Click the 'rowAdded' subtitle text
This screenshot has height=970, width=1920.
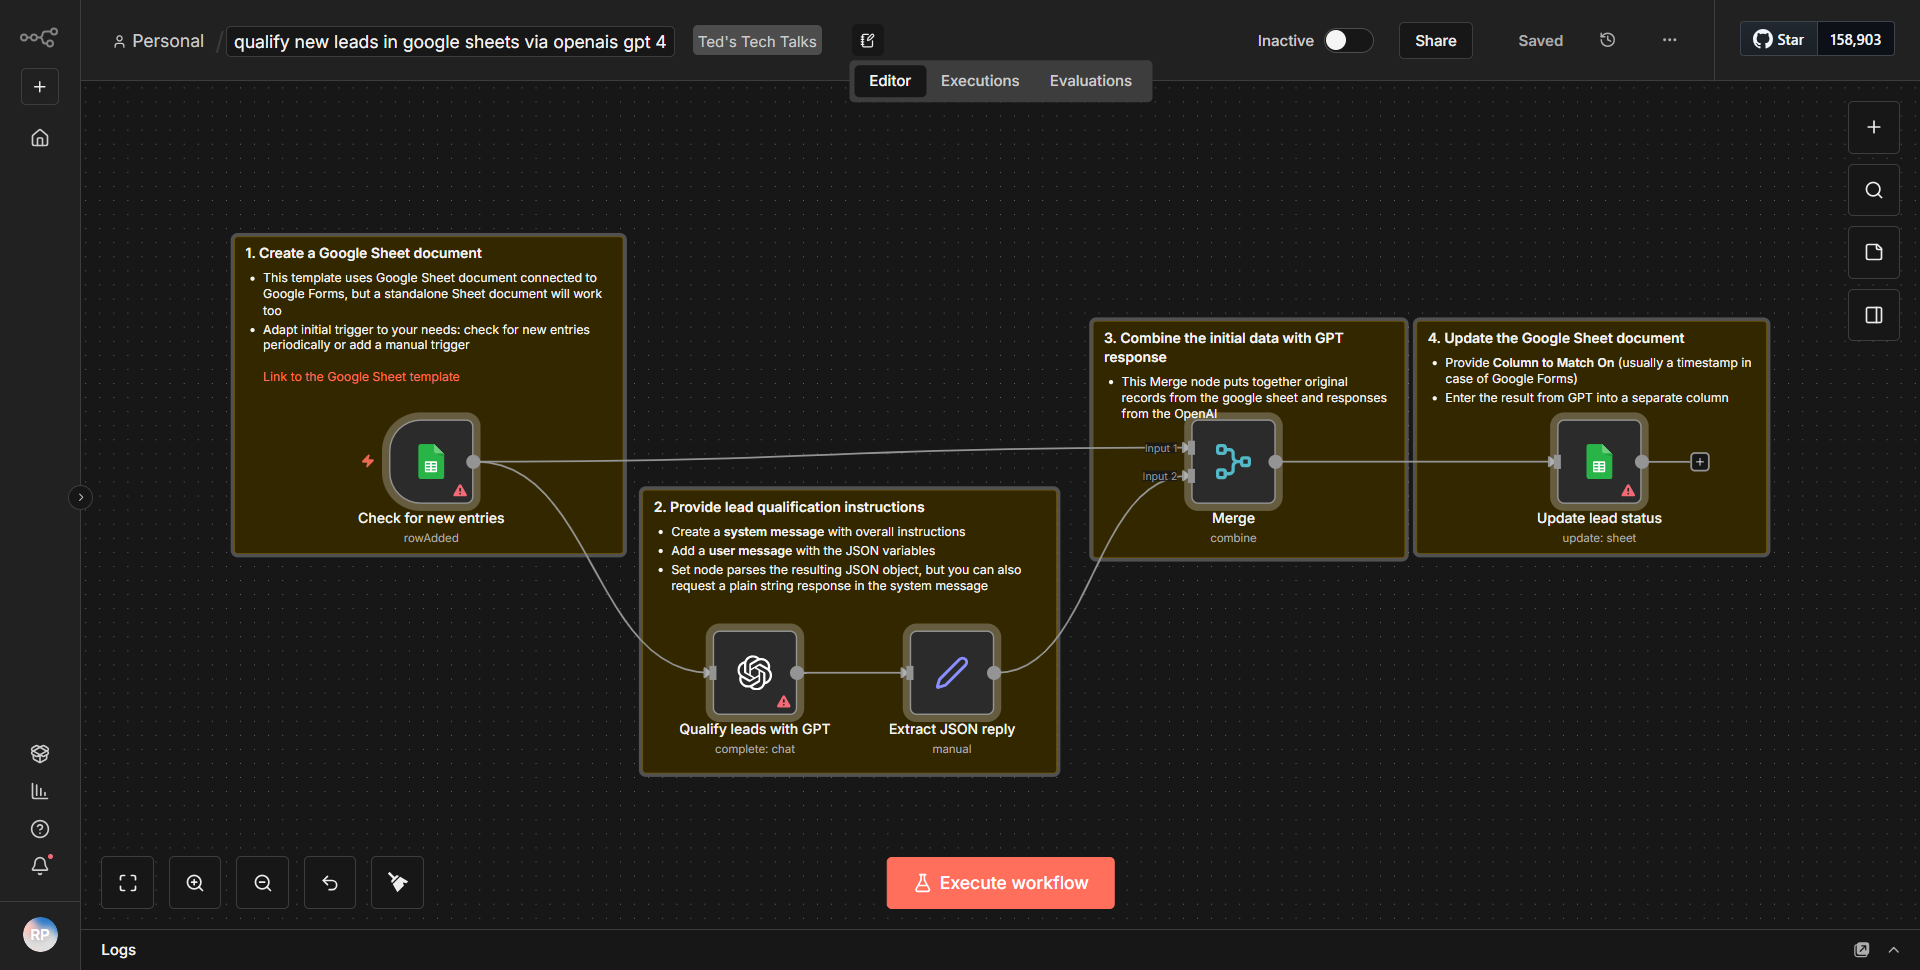[x=431, y=538]
